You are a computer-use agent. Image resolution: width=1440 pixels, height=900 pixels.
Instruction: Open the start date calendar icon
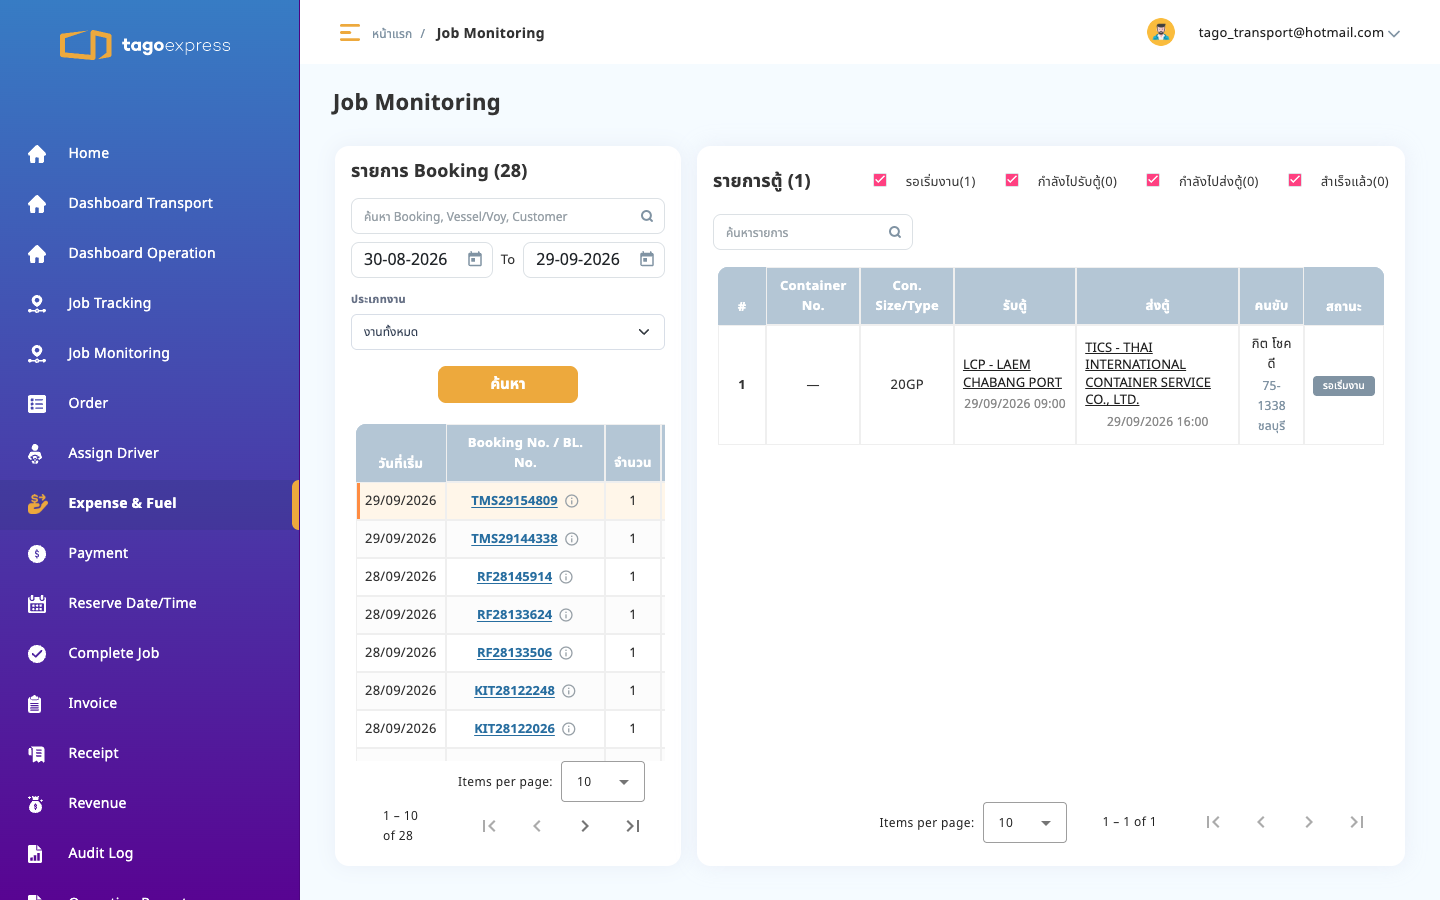pos(475,260)
